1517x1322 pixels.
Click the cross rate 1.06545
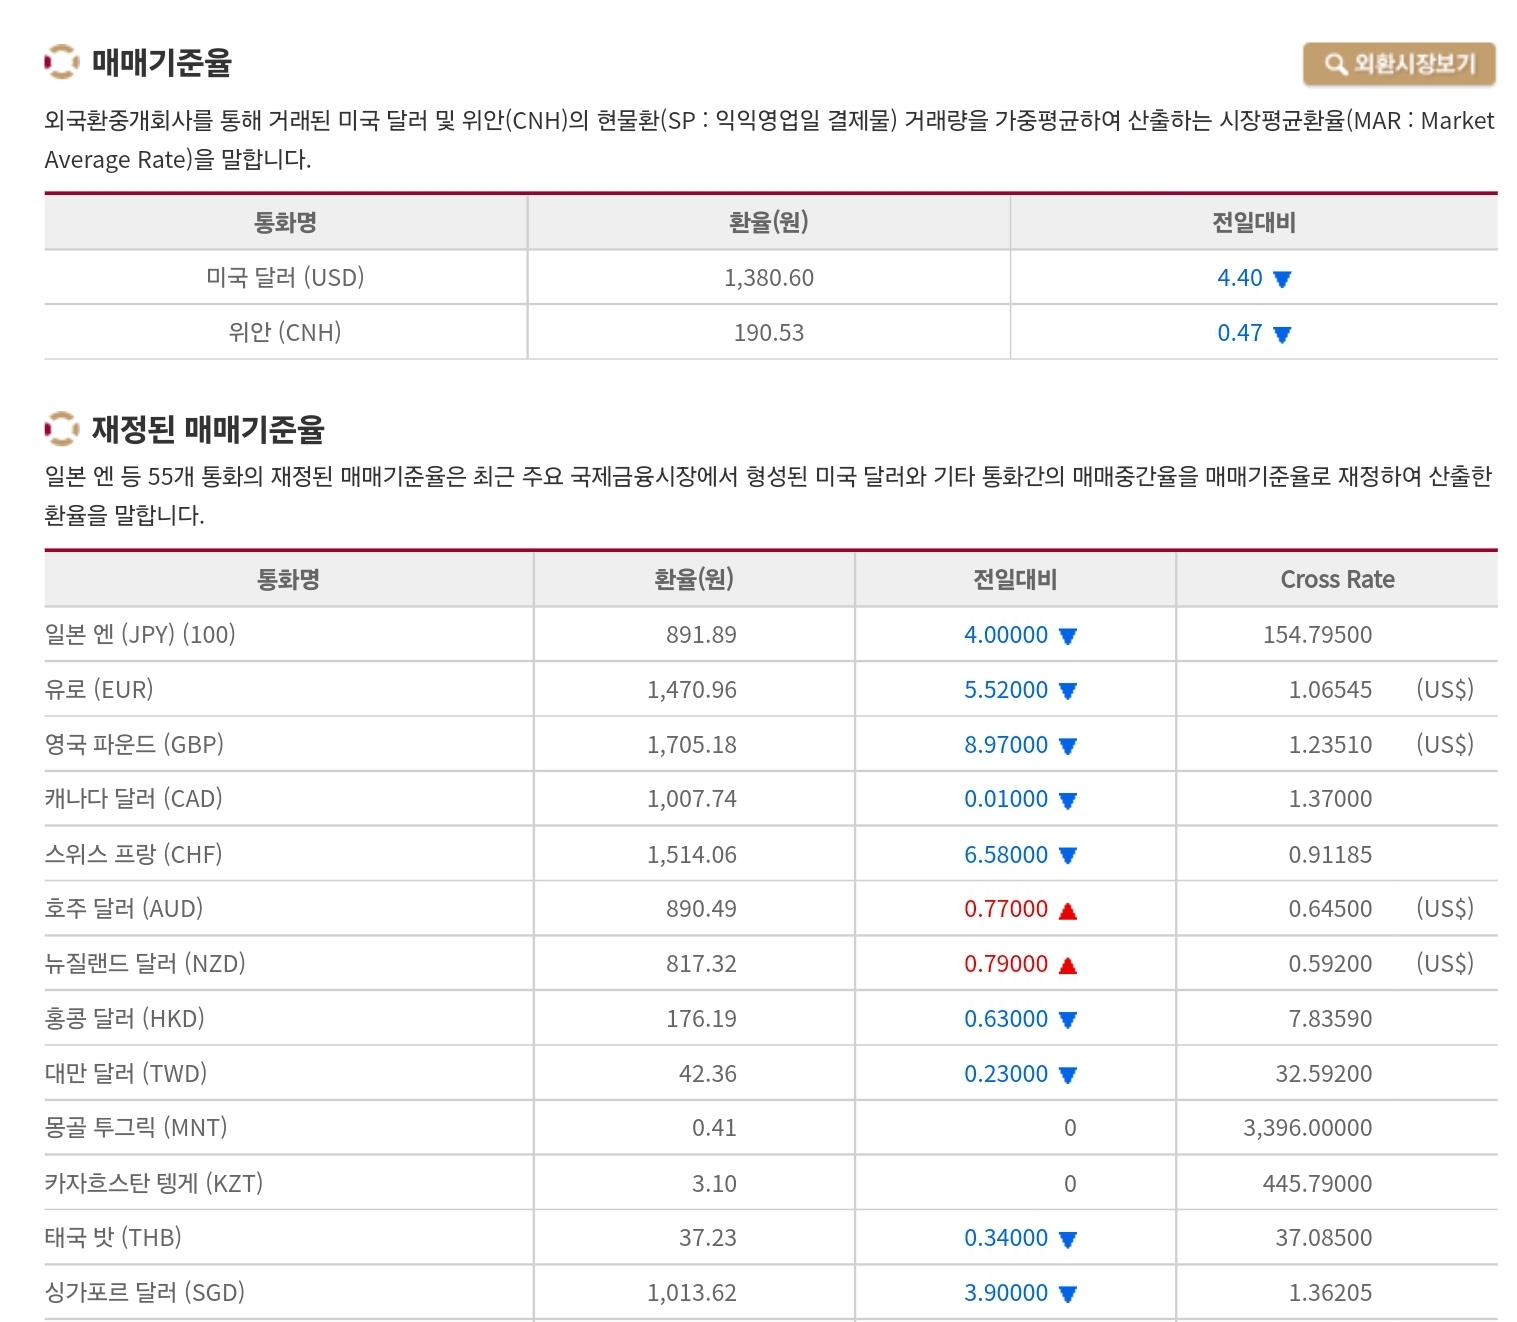coord(1330,690)
